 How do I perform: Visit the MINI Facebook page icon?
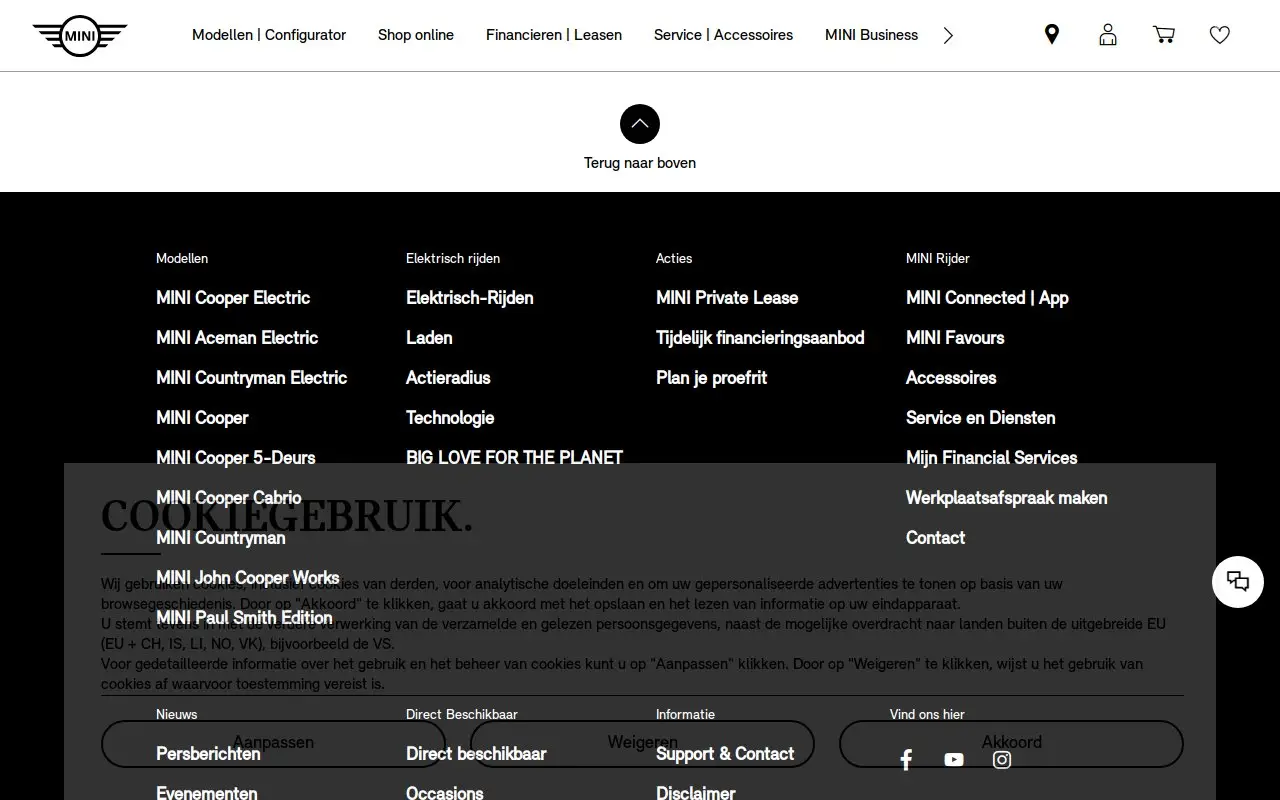906,760
